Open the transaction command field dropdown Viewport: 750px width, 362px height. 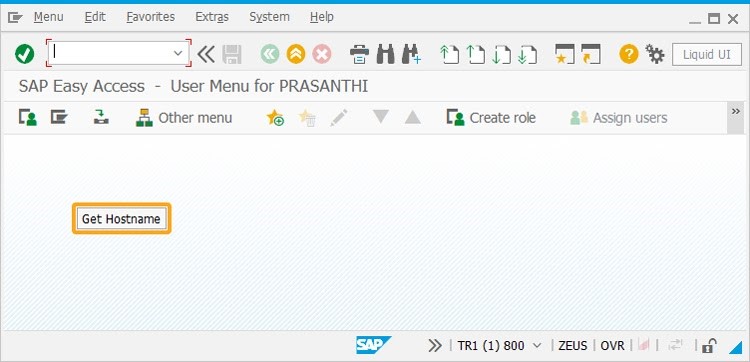(x=178, y=53)
